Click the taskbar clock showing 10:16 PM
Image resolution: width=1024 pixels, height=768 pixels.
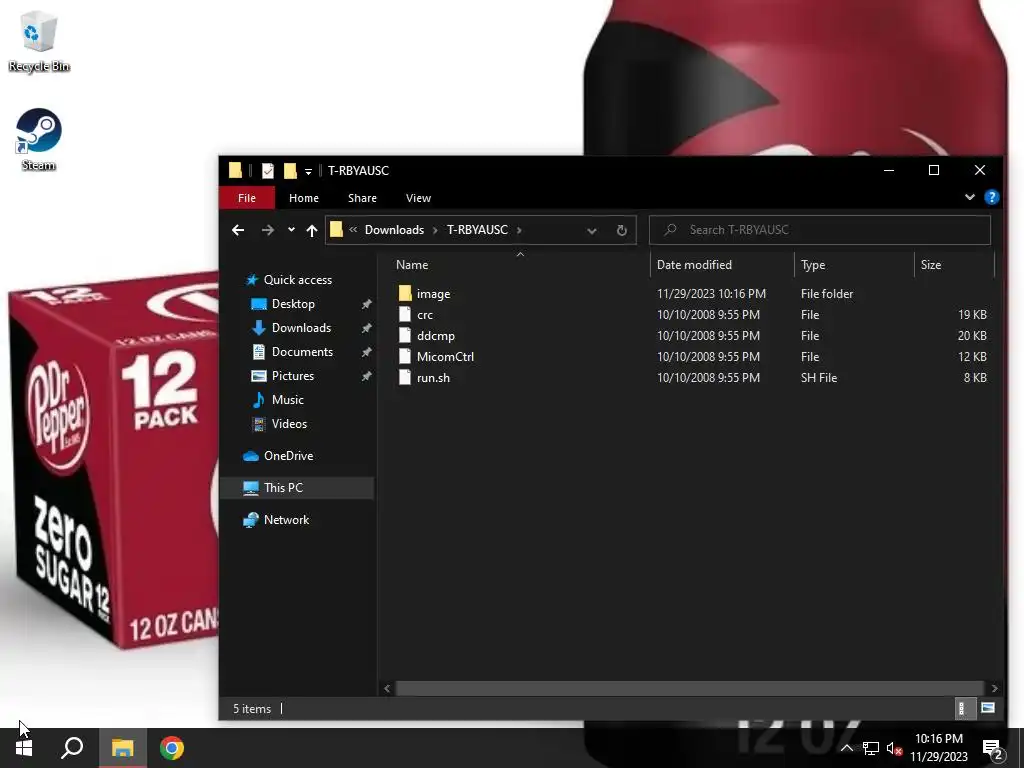(x=939, y=748)
